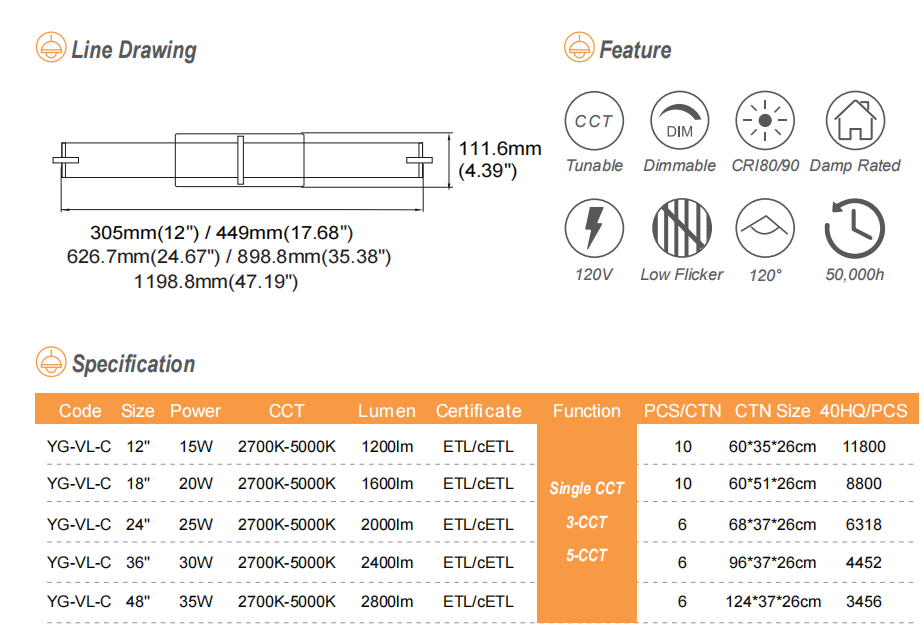
Task: Select the Low Flicker icon
Action: pyautogui.click(x=681, y=229)
